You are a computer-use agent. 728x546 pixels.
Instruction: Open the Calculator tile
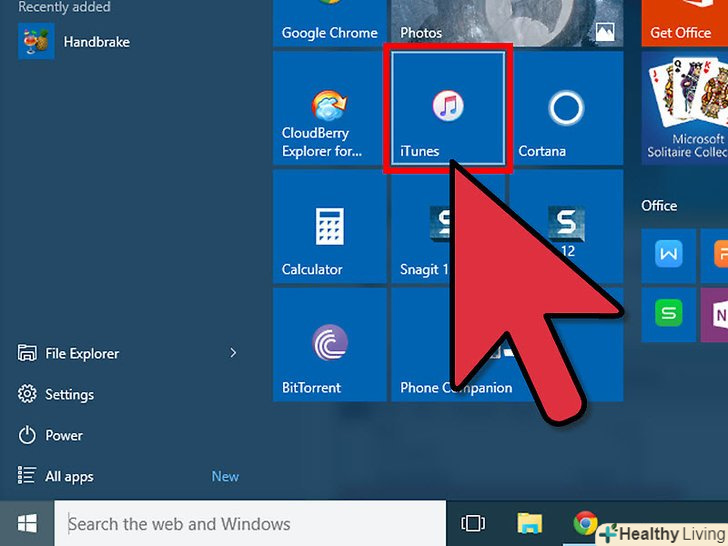click(x=330, y=227)
